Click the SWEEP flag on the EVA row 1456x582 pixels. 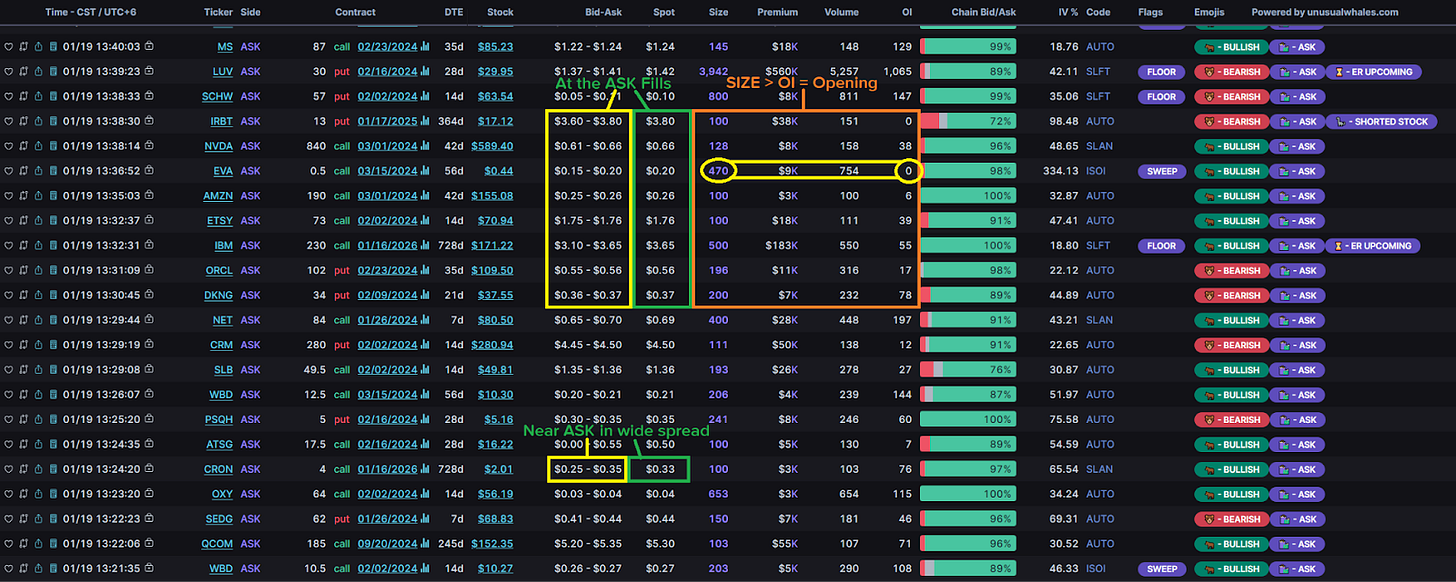pos(1160,171)
